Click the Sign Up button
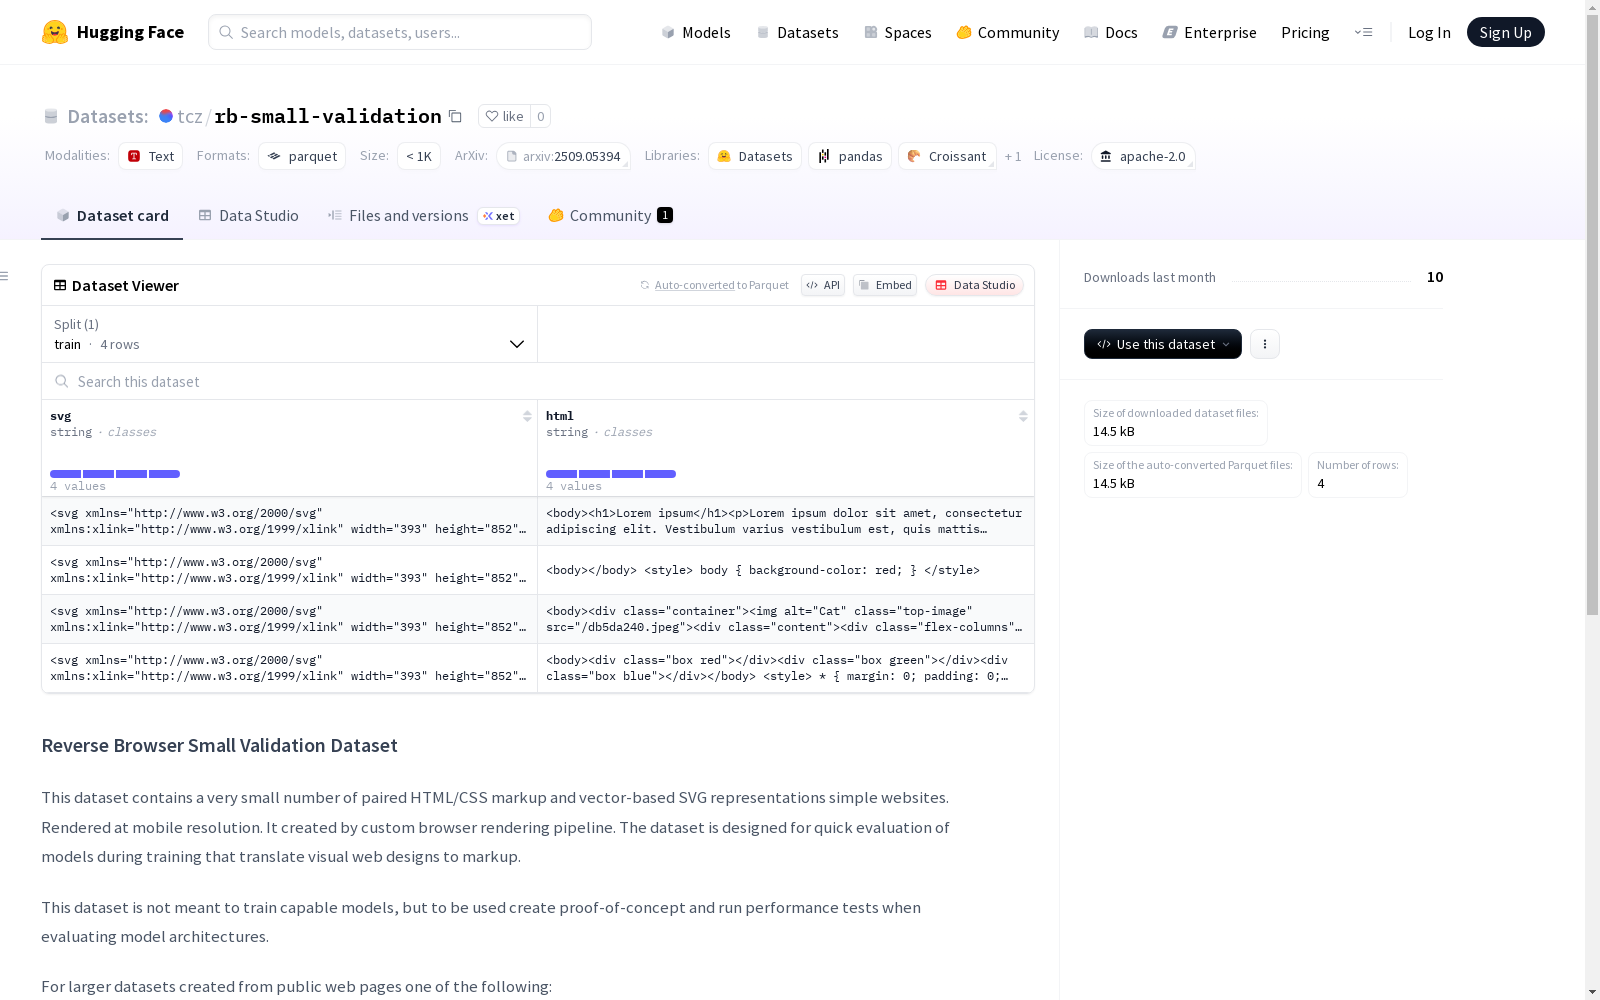1600x1000 pixels. [x=1505, y=32]
